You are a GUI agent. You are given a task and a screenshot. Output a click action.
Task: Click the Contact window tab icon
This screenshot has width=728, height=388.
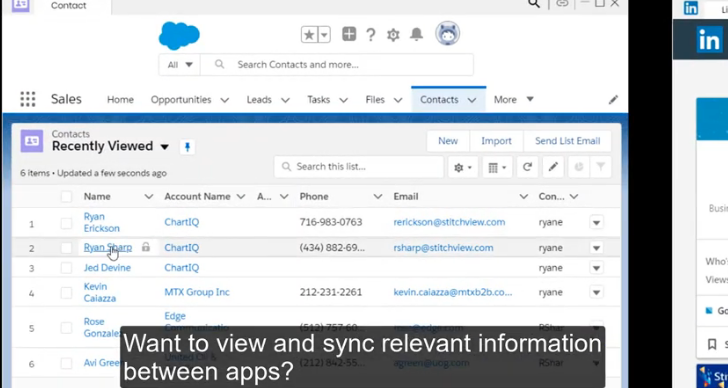20,6
